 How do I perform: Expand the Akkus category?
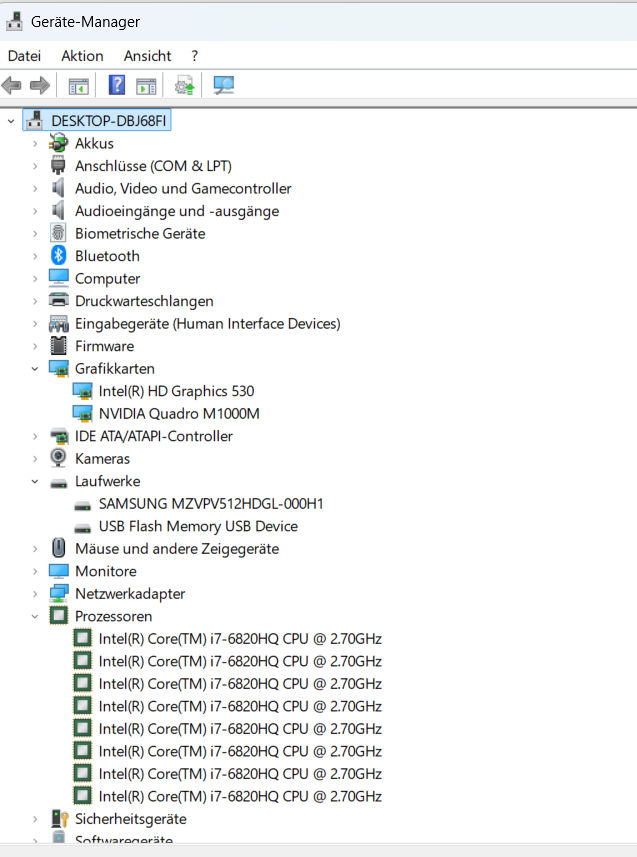(x=35, y=144)
